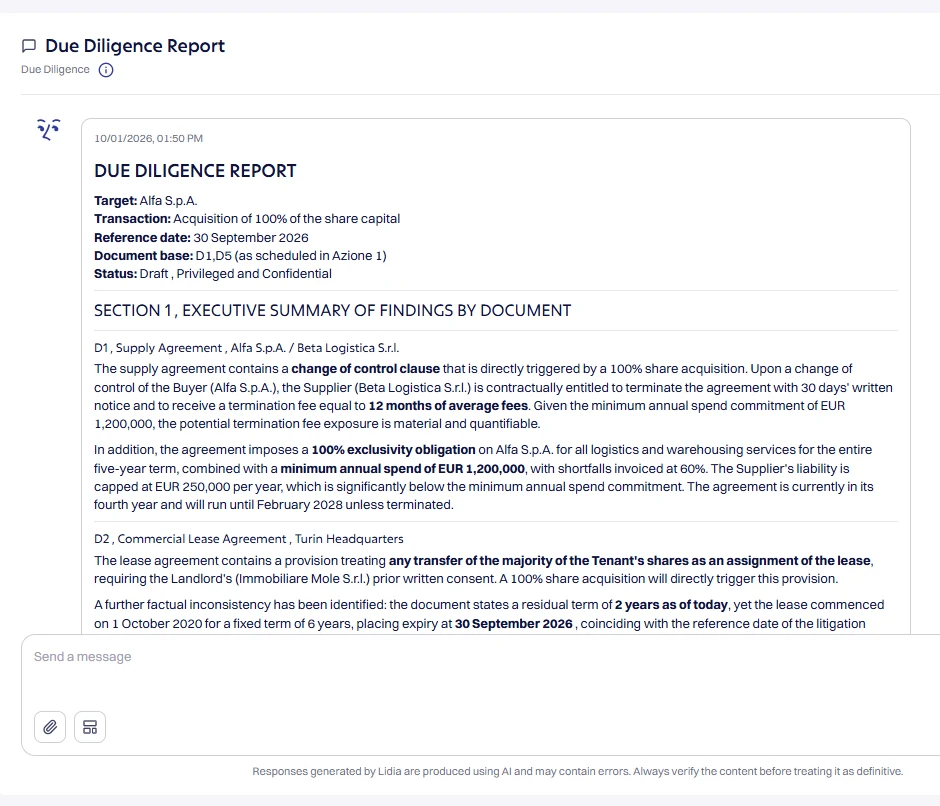Click the 10/01/2026, 01:50 PM timestamp
Image resolution: width=940 pixels, height=806 pixels.
coord(149,139)
